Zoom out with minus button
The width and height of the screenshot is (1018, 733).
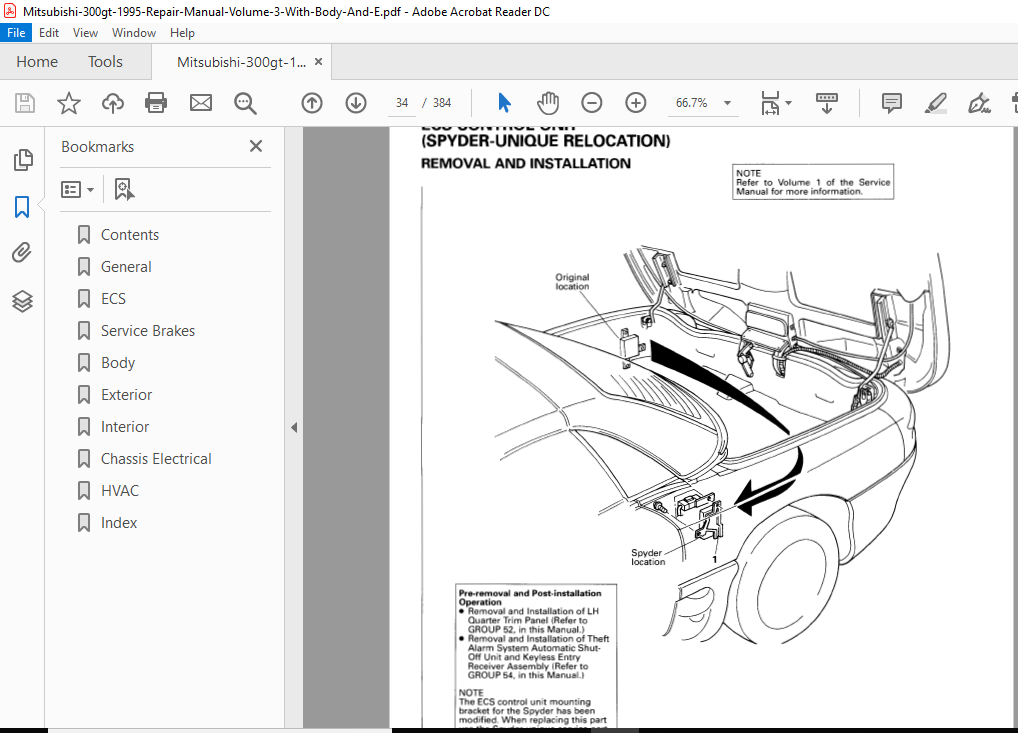pyautogui.click(x=591, y=103)
